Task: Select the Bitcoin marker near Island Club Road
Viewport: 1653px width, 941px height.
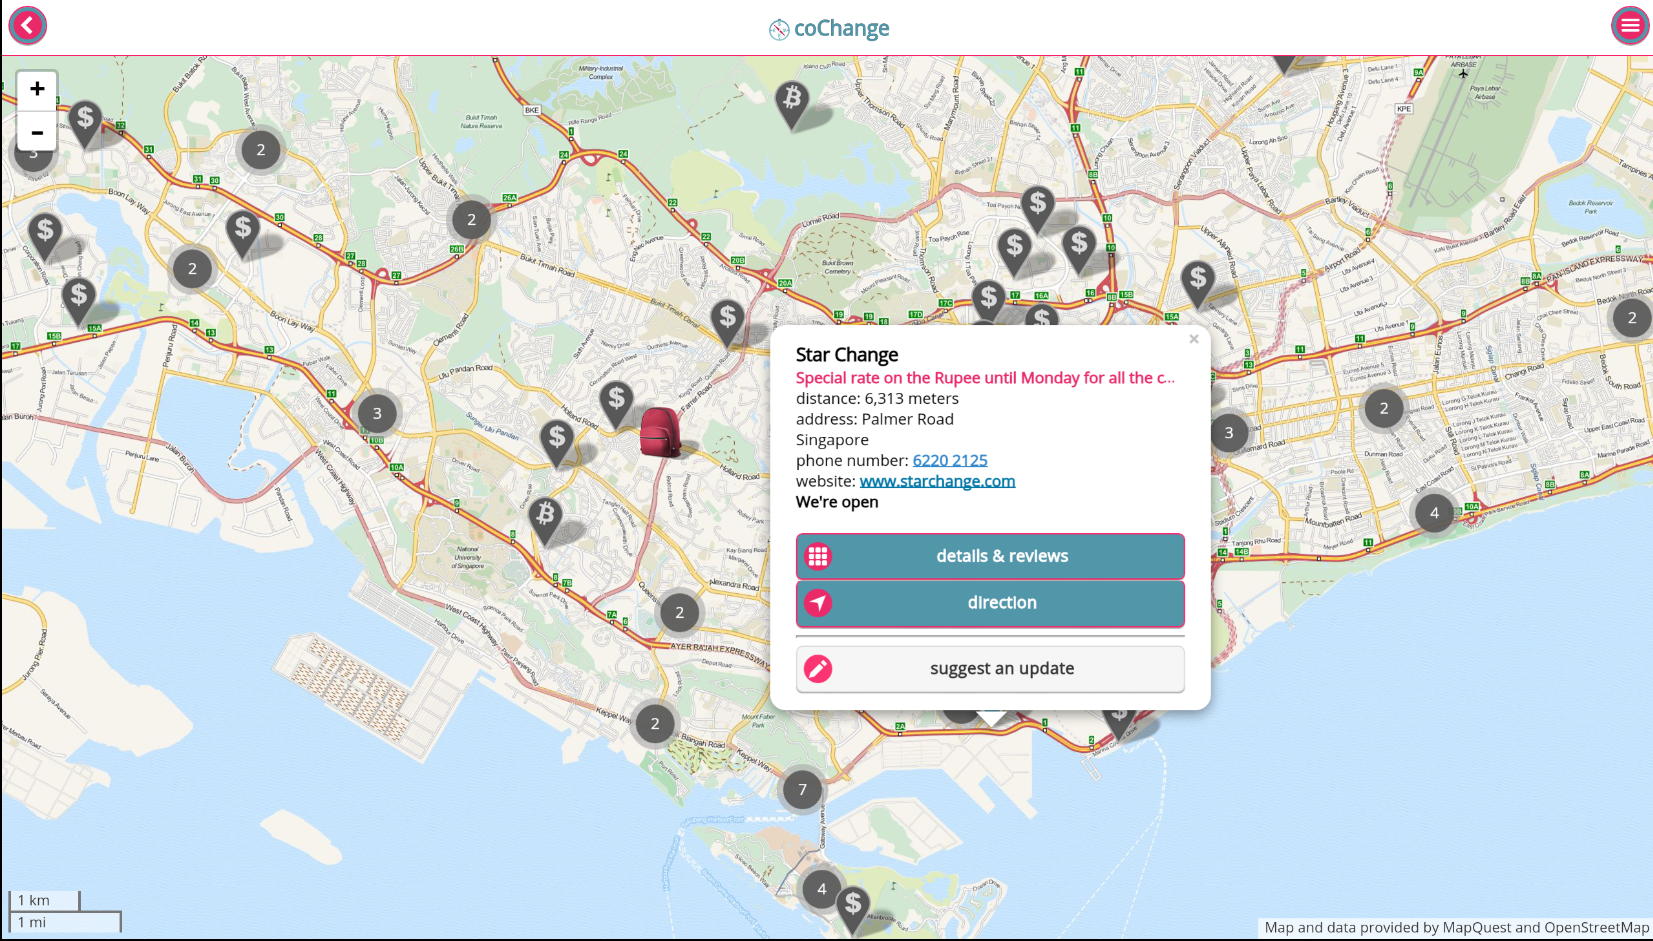Action: pos(792,104)
